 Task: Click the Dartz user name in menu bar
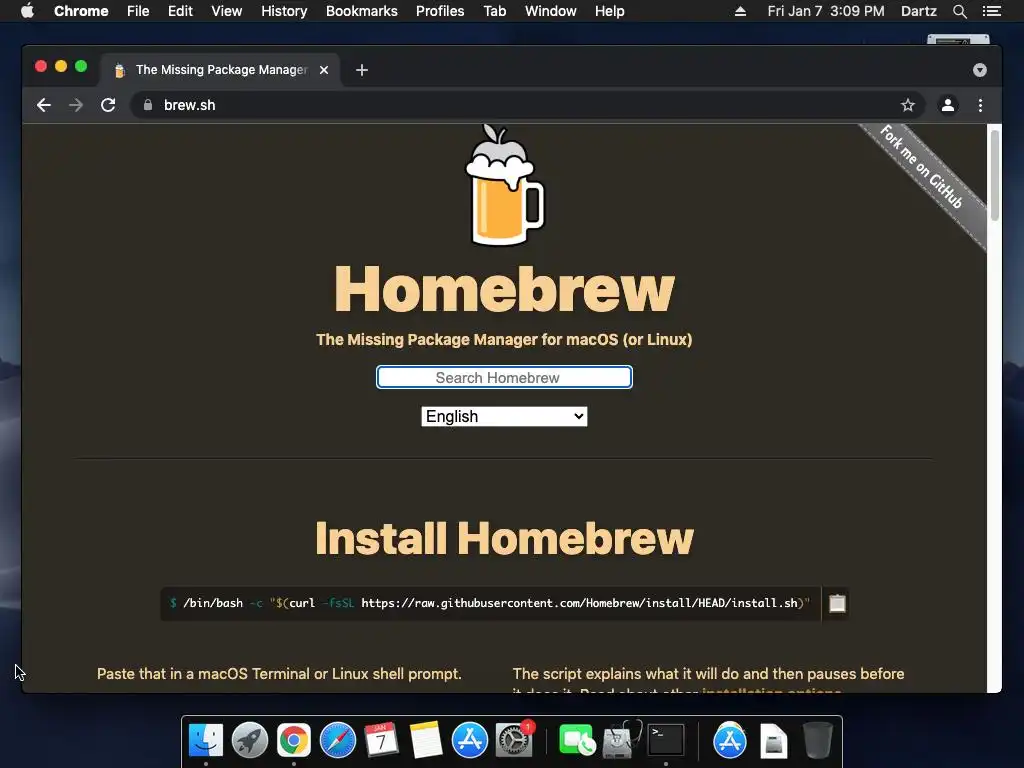coord(919,11)
